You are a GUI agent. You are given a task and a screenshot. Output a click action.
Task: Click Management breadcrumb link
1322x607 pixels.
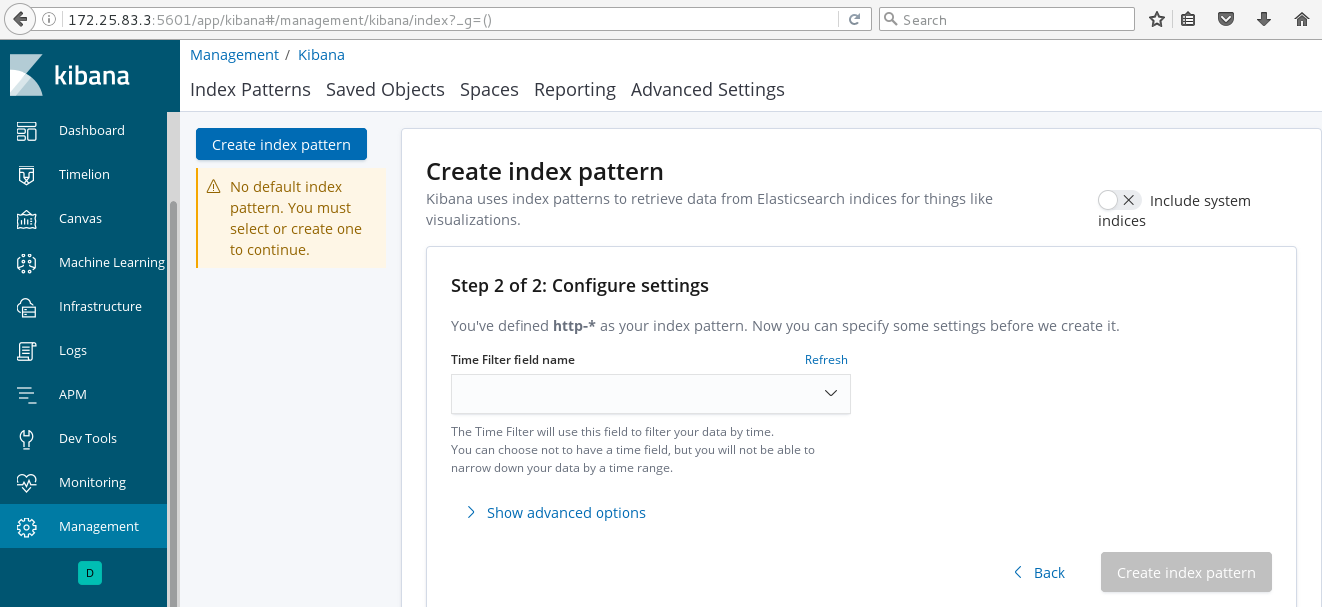pyautogui.click(x=234, y=55)
